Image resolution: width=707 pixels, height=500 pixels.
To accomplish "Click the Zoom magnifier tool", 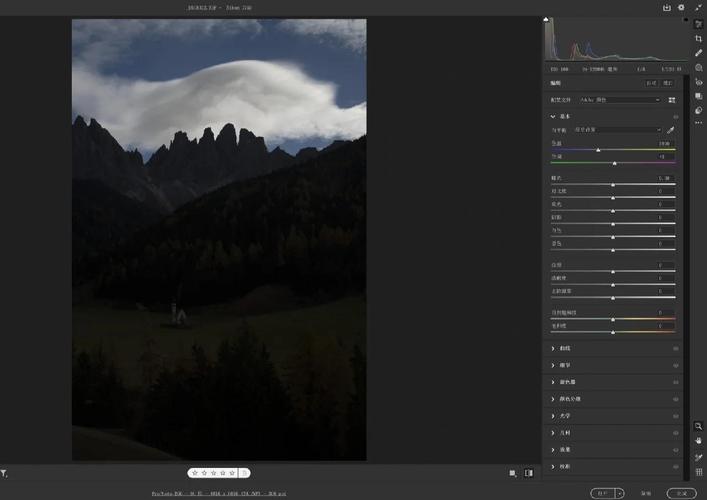I will 698,425.
